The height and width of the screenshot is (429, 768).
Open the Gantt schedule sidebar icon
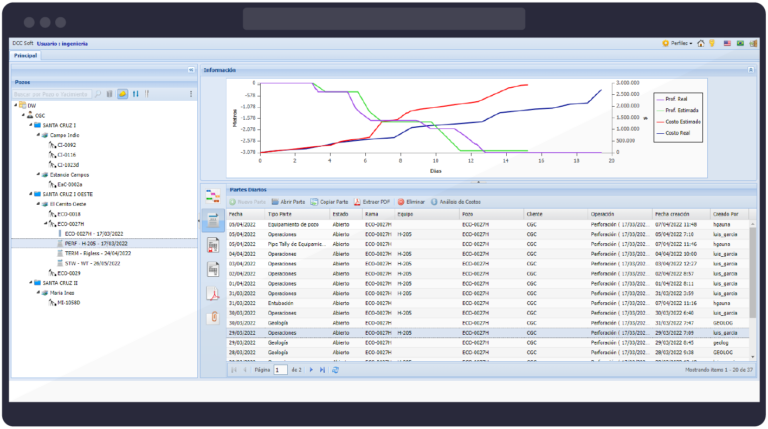(213, 196)
